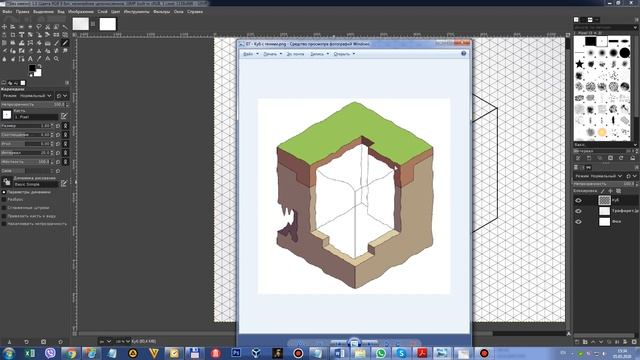
Task: Edit the current brush next to 'Pixel' field
Action: [x=64, y=116]
